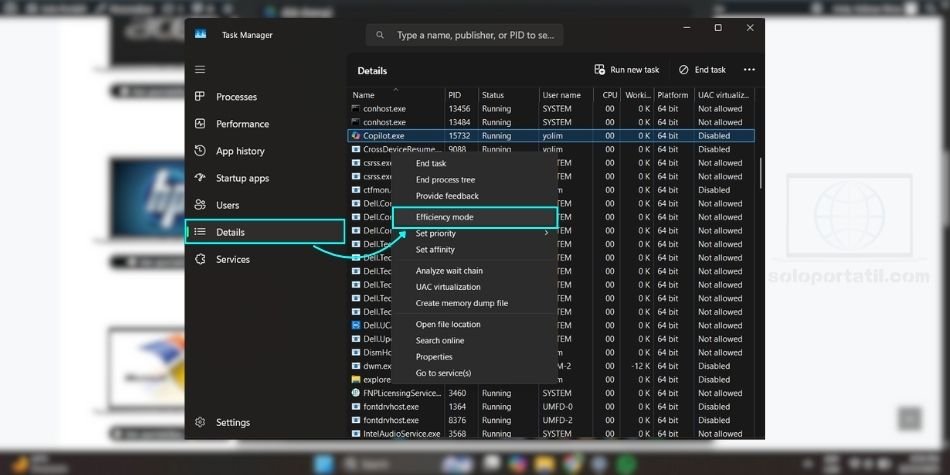Click the Details list vertical scrollbar

[x=761, y=173]
